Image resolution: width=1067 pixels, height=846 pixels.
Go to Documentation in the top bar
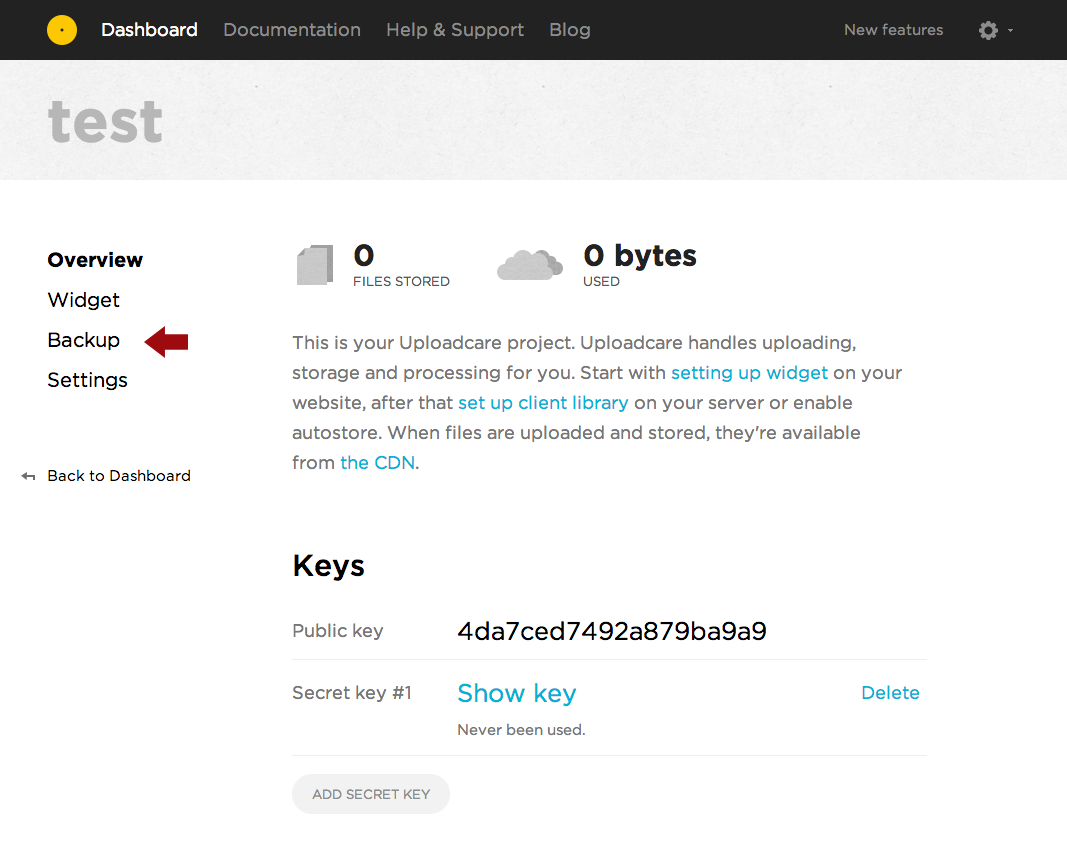click(292, 30)
